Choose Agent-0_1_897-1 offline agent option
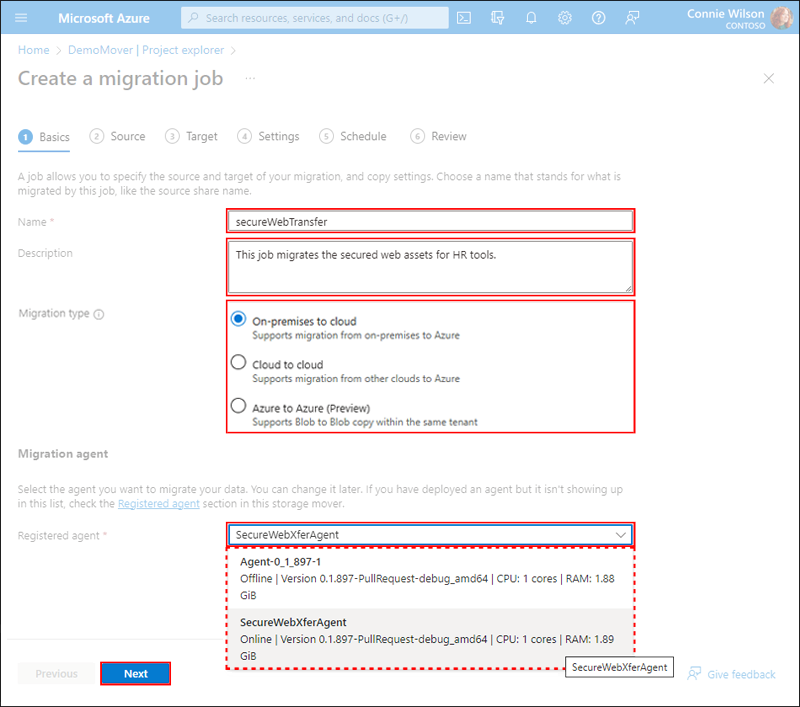Viewport: 800px width, 707px height. click(x=431, y=578)
